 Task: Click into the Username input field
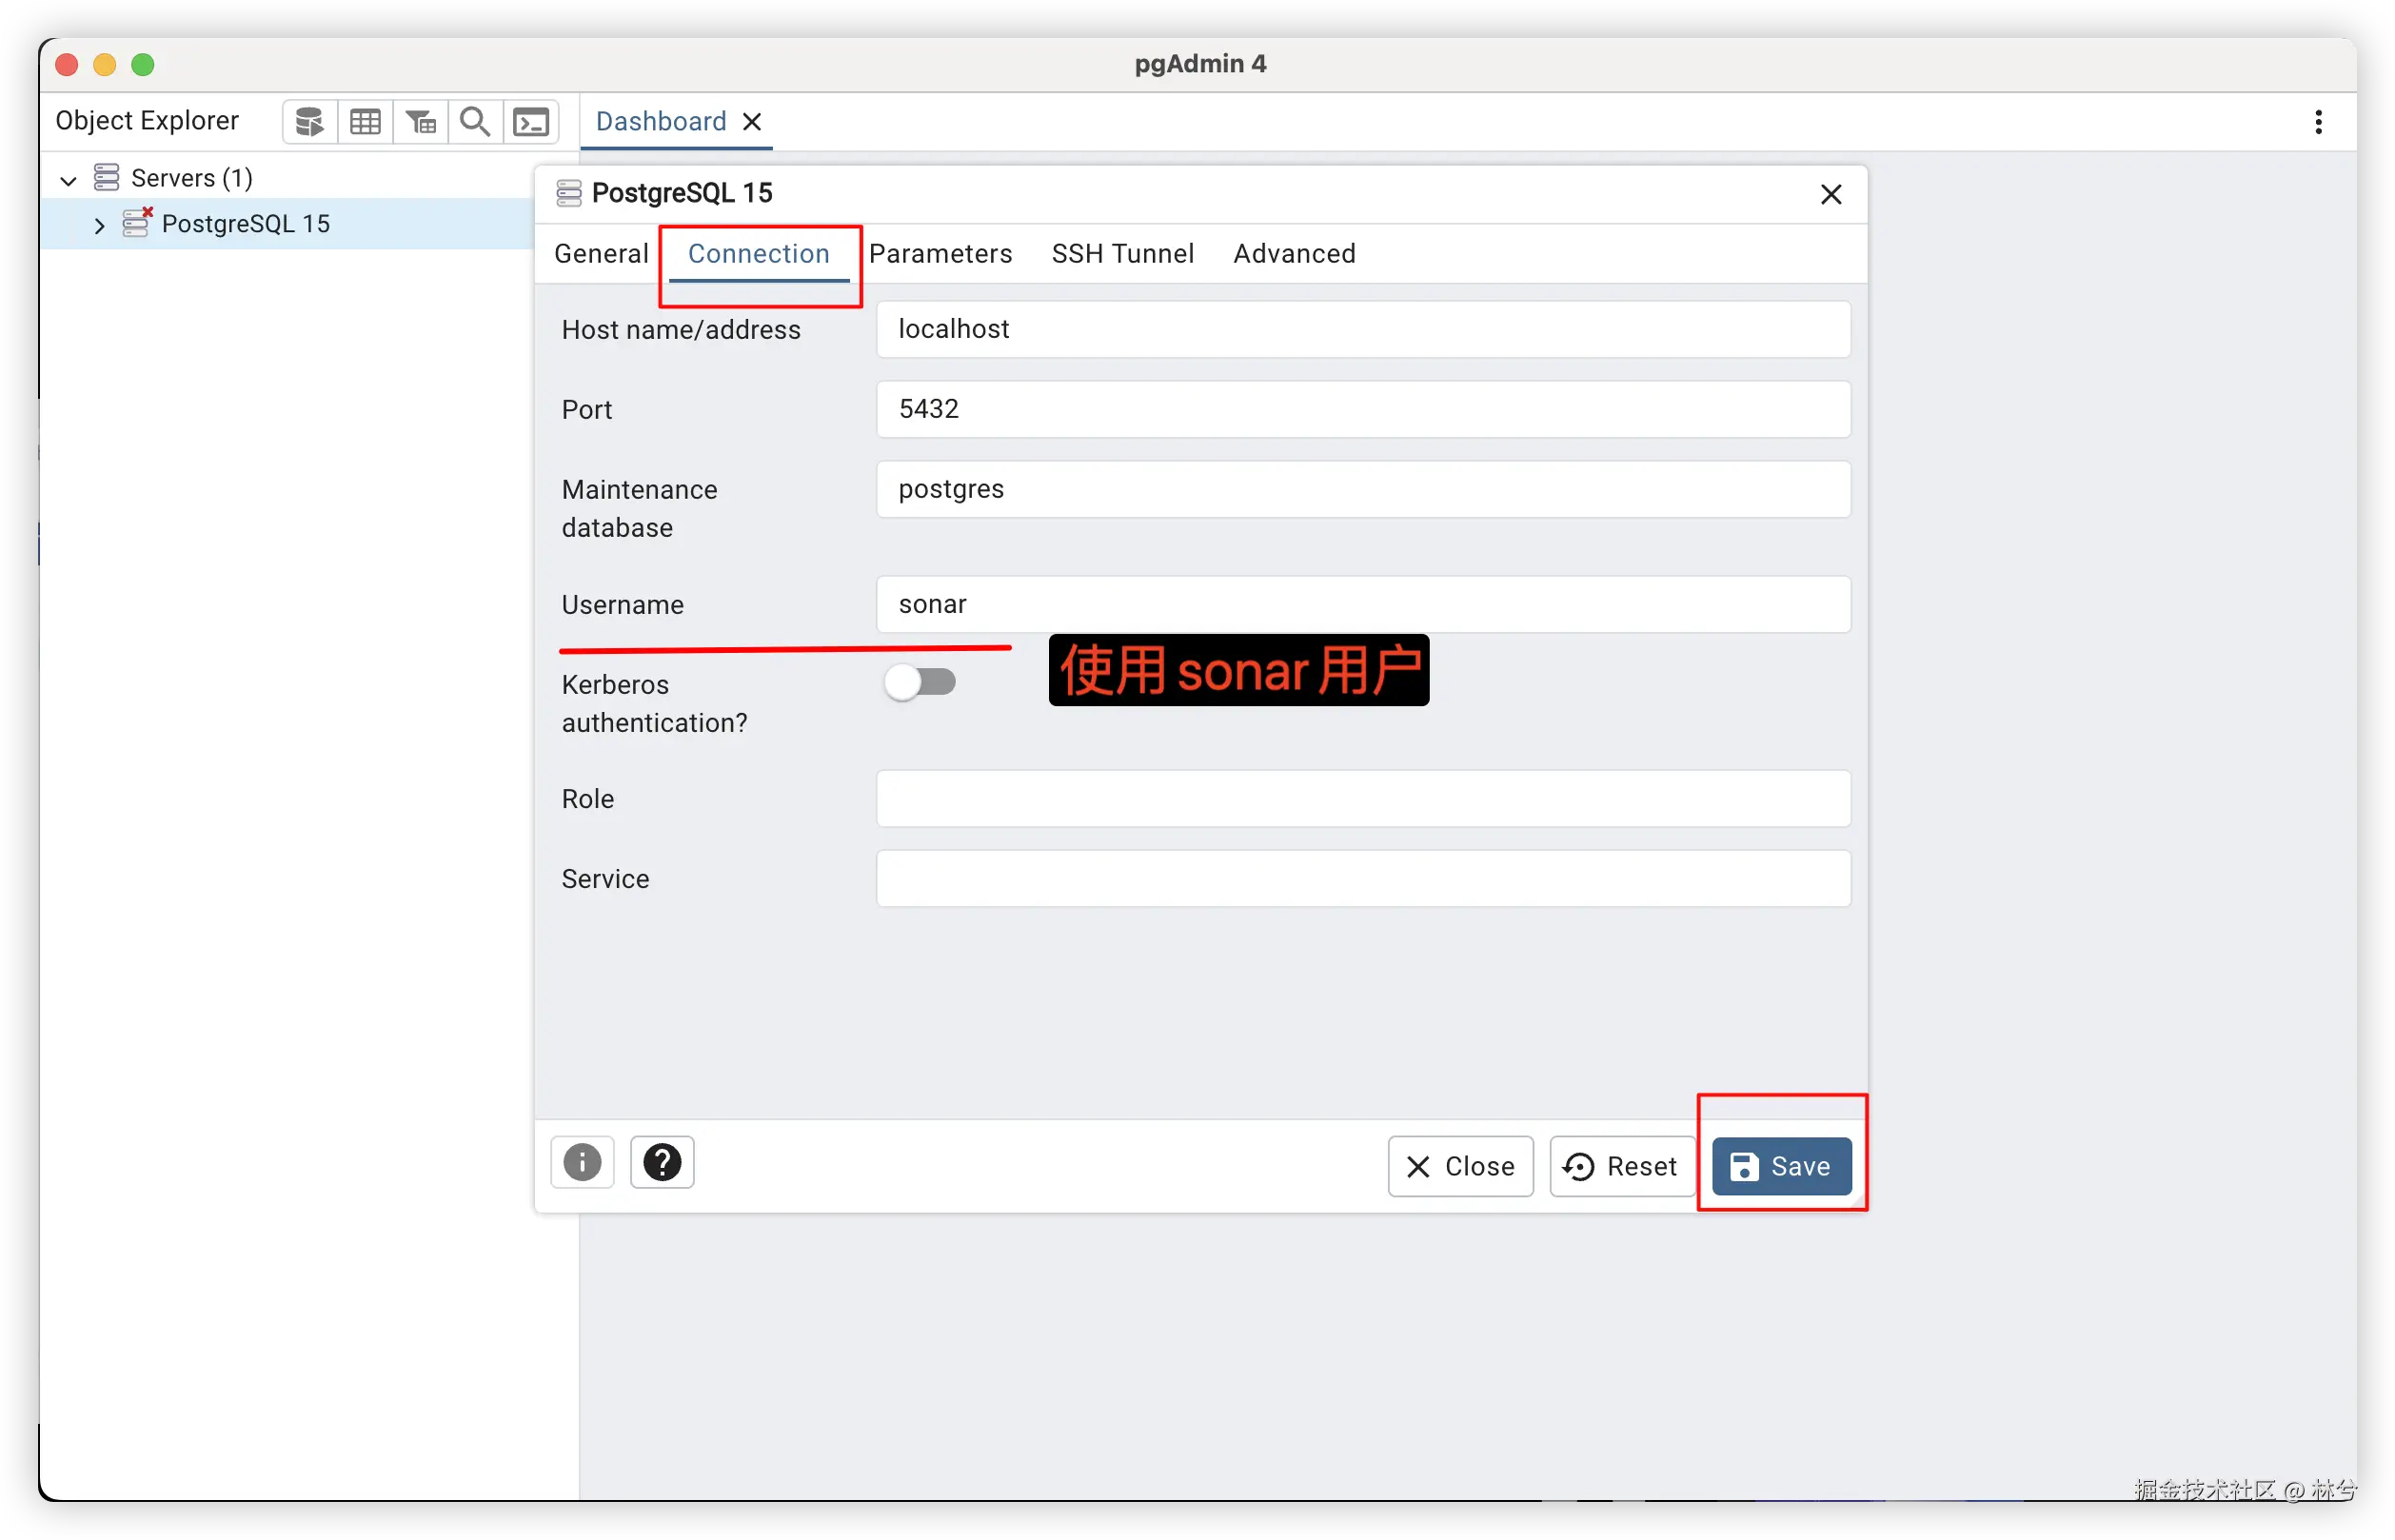coord(1362,604)
